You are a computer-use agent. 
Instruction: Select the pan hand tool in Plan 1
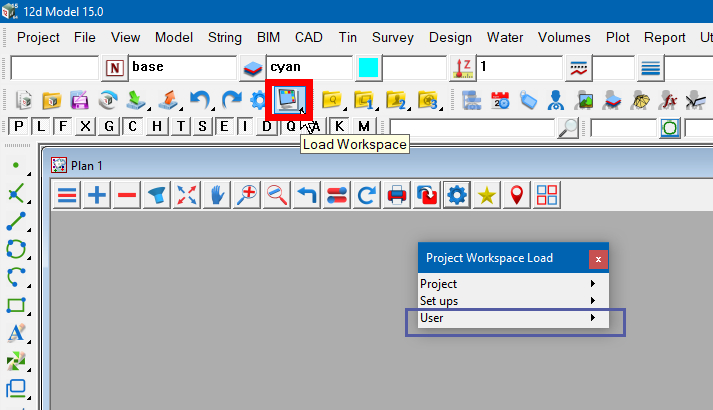tap(217, 195)
